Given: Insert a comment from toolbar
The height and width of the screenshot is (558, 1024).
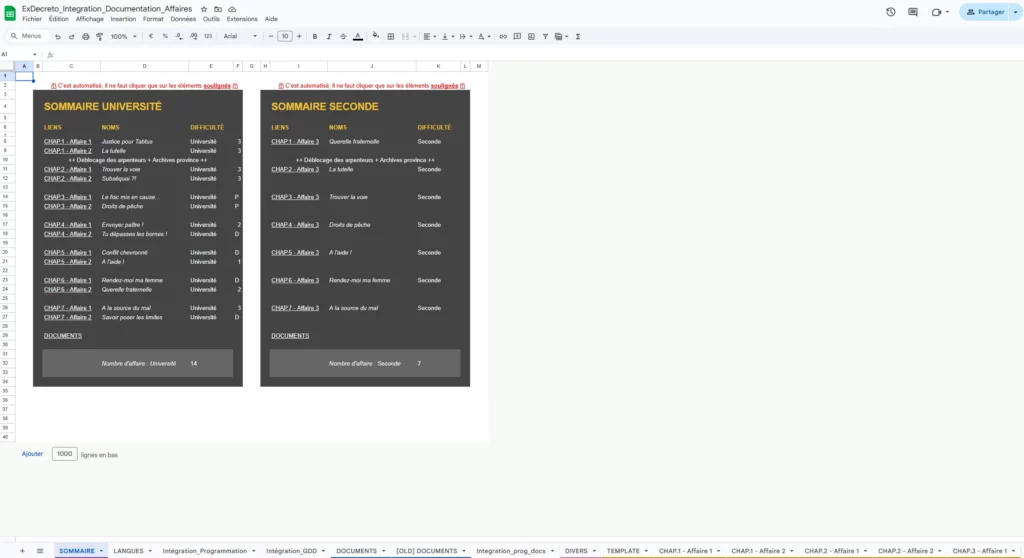Looking at the screenshot, I should click(517, 37).
